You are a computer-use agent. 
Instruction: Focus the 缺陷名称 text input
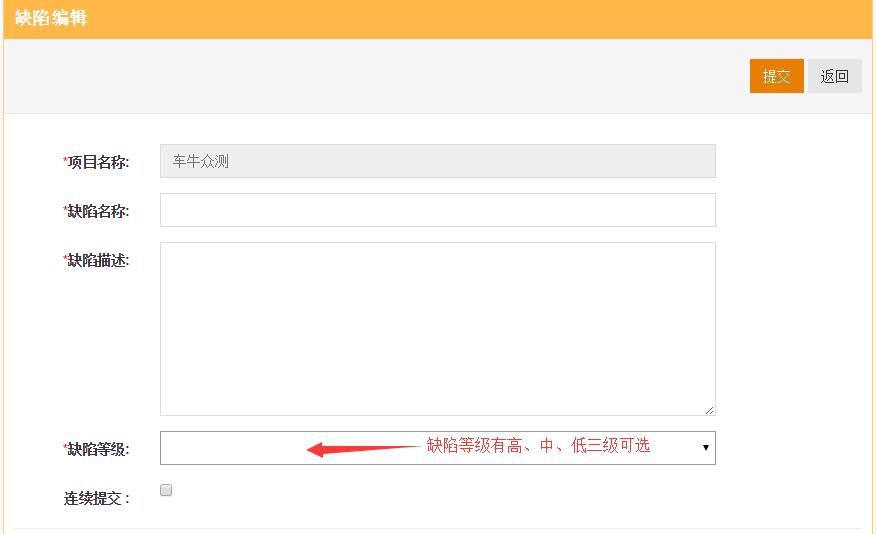coord(437,210)
